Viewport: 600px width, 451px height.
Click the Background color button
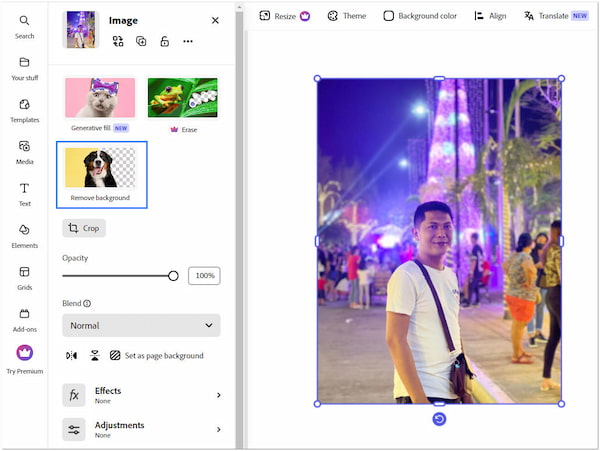click(420, 16)
